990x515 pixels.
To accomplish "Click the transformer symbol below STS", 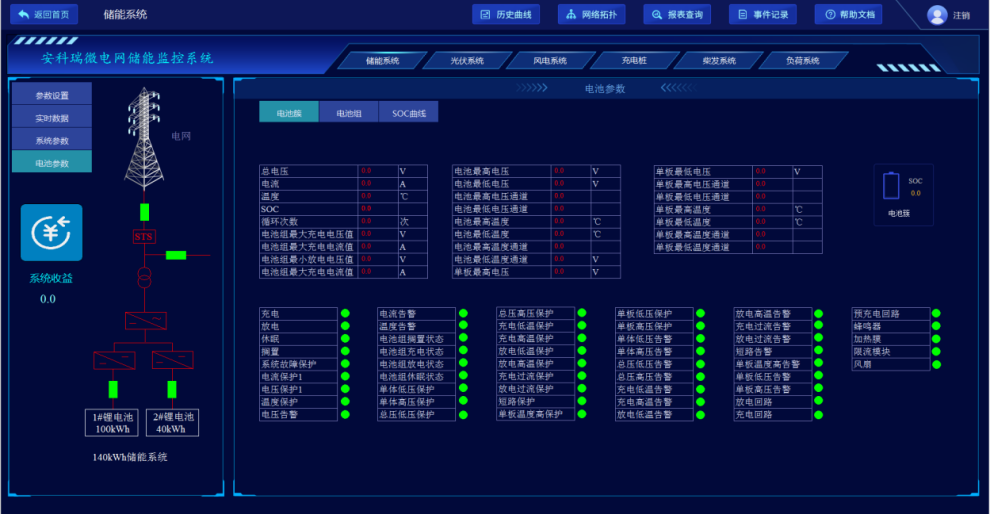I will coord(144,275).
